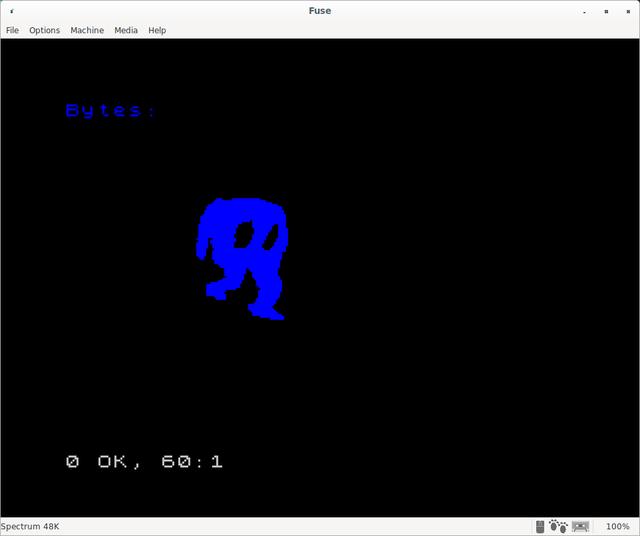The image size is (640, 536).
Task: Click the '0 OK, 60:1' report message
Action: click(144, 462)
